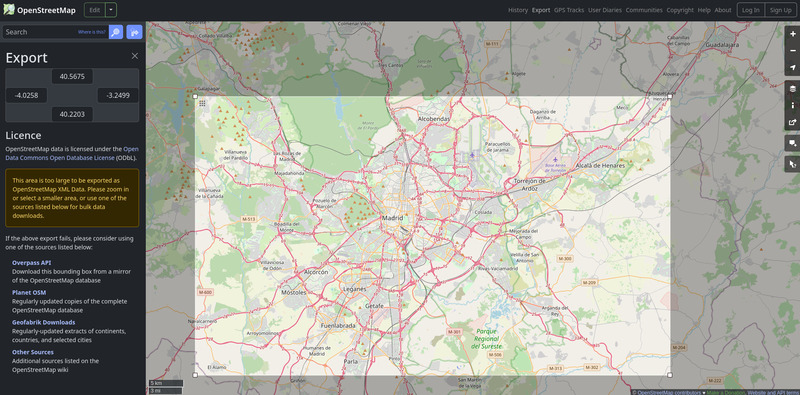Click the Móstoles label on the map
The width and height of the screenshot is (800, 395).
click(x=294, y=292)
